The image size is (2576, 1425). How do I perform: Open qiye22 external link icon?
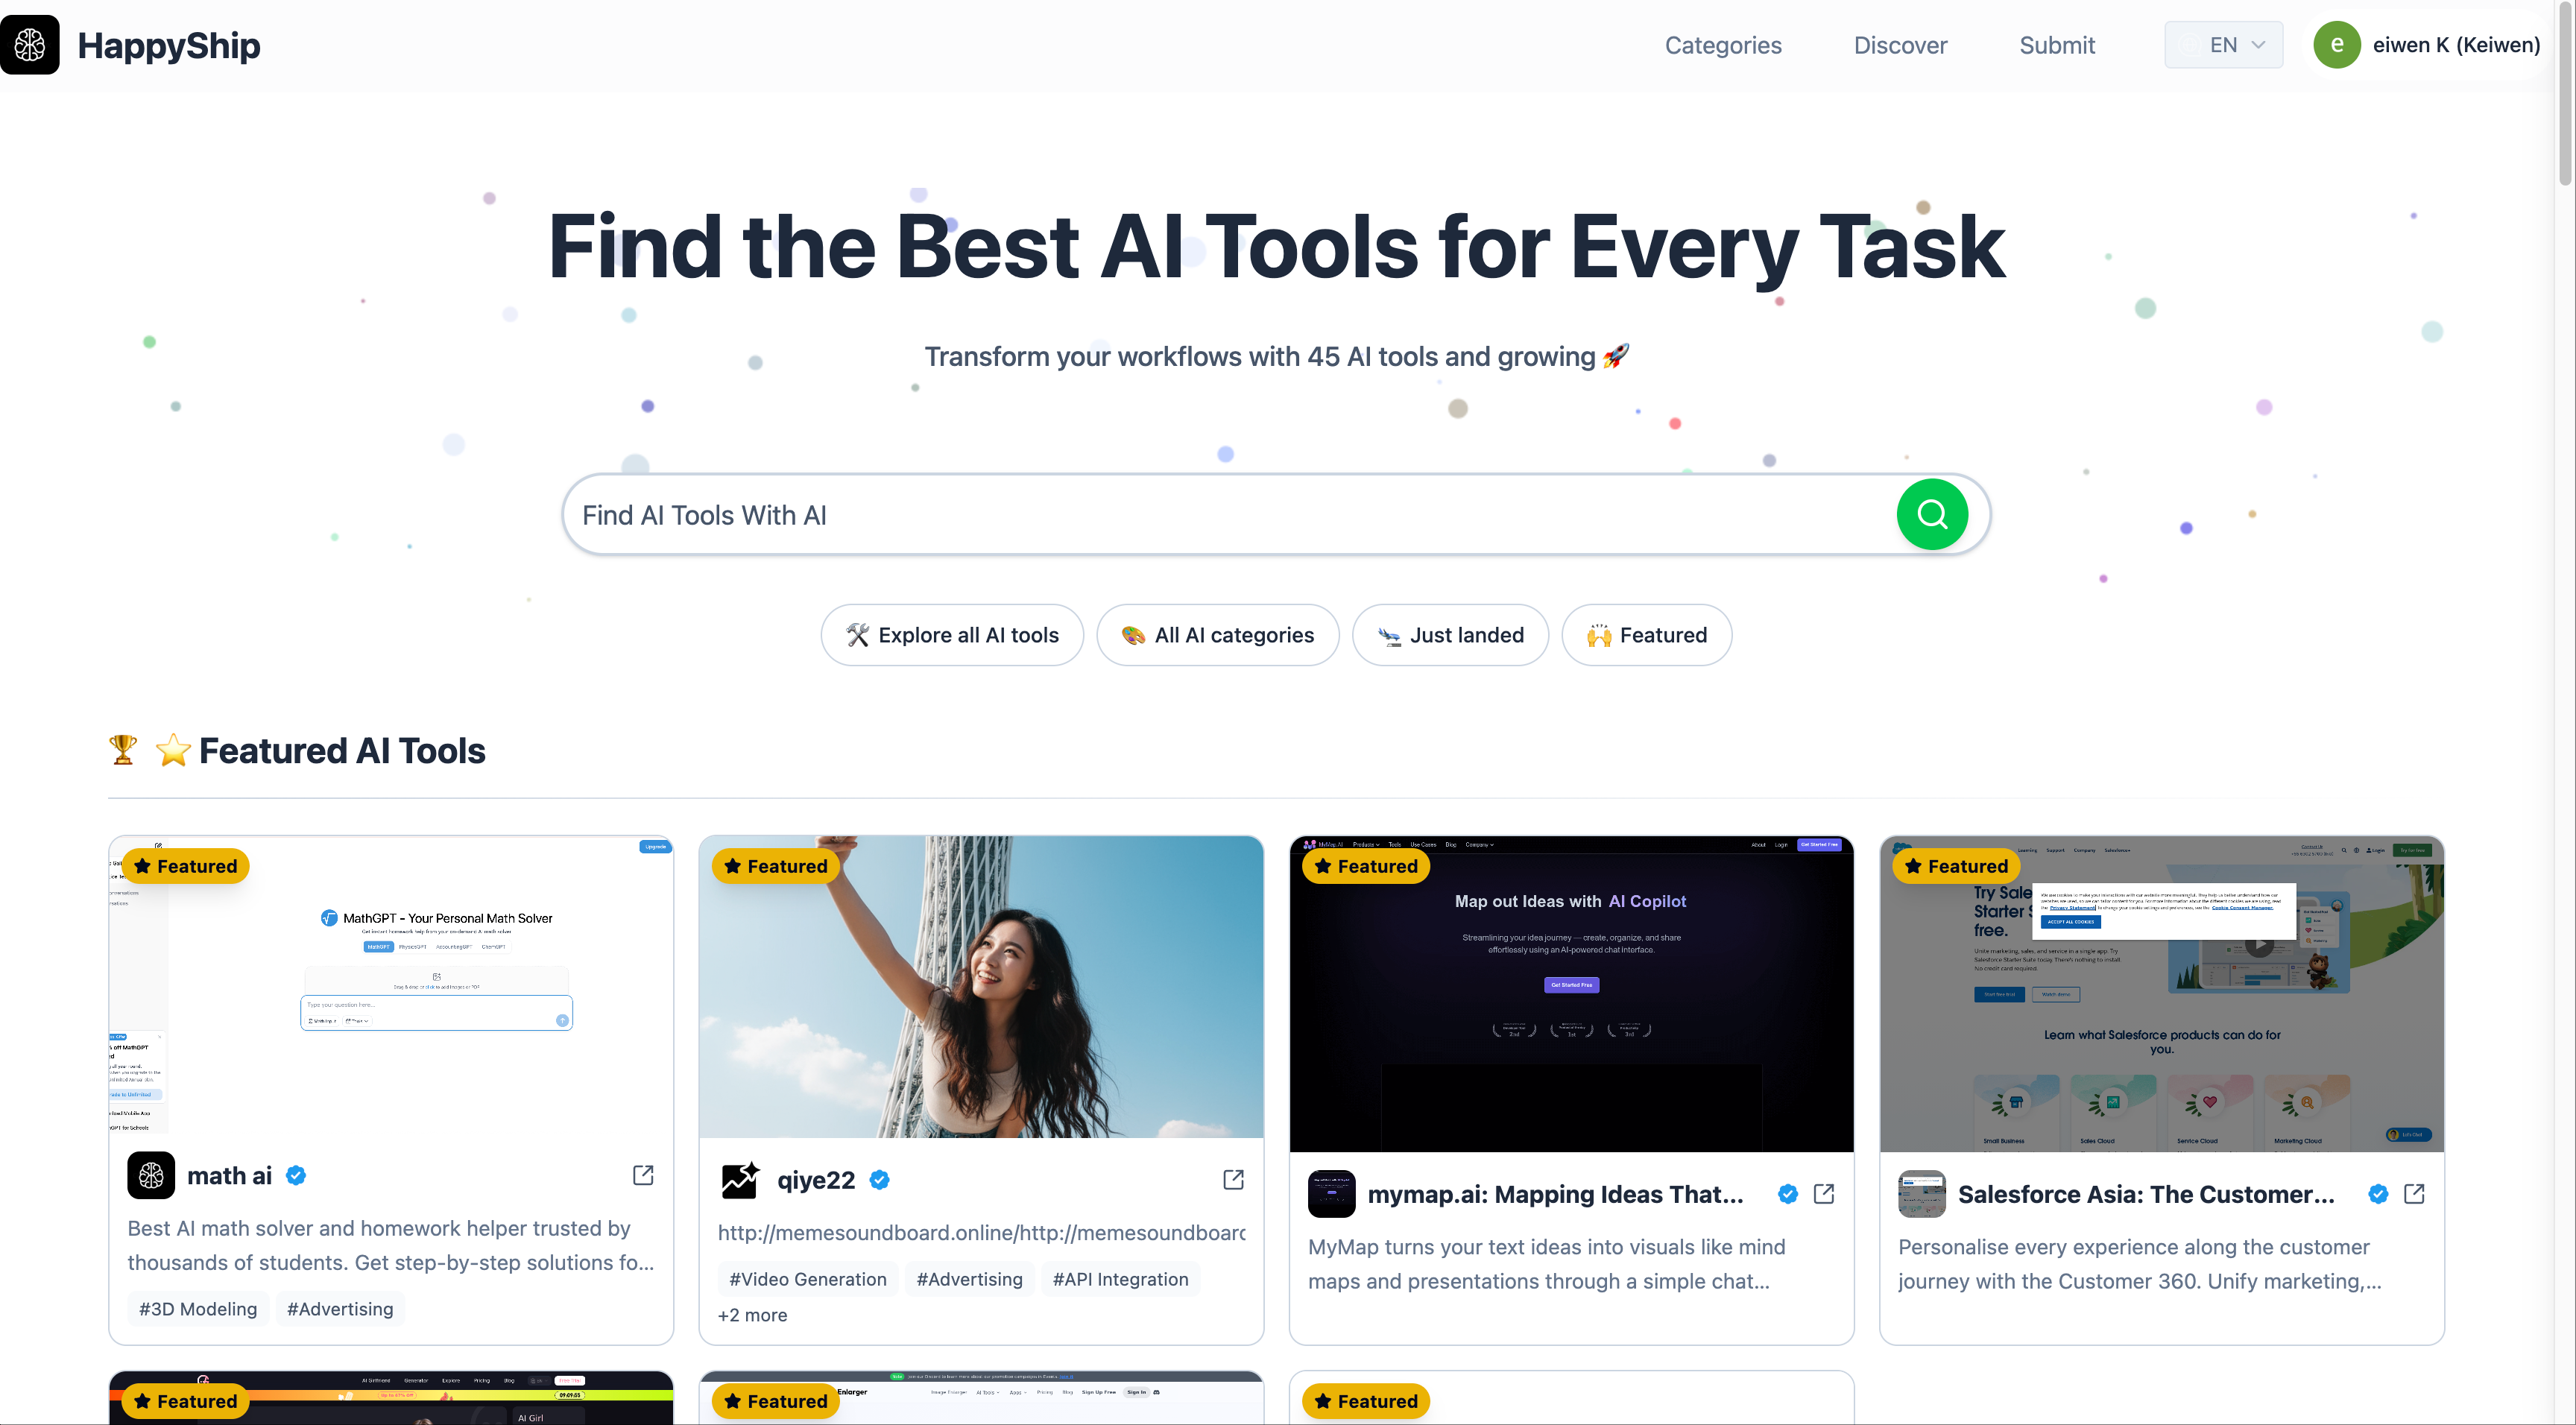pyautogui.click(x=1233, y=1179)
